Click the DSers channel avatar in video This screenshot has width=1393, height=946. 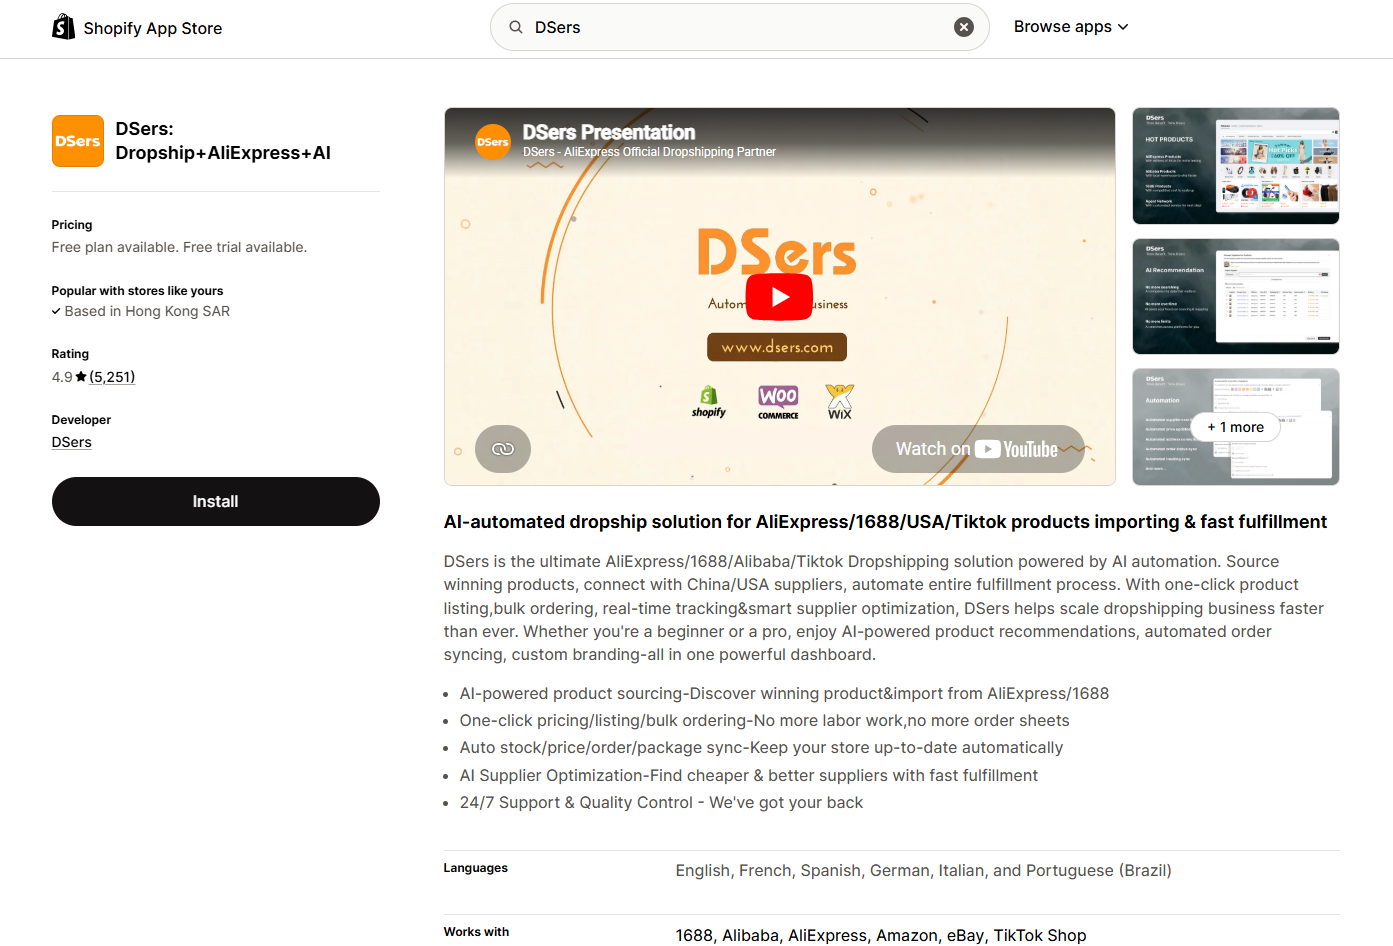(493, 142)
